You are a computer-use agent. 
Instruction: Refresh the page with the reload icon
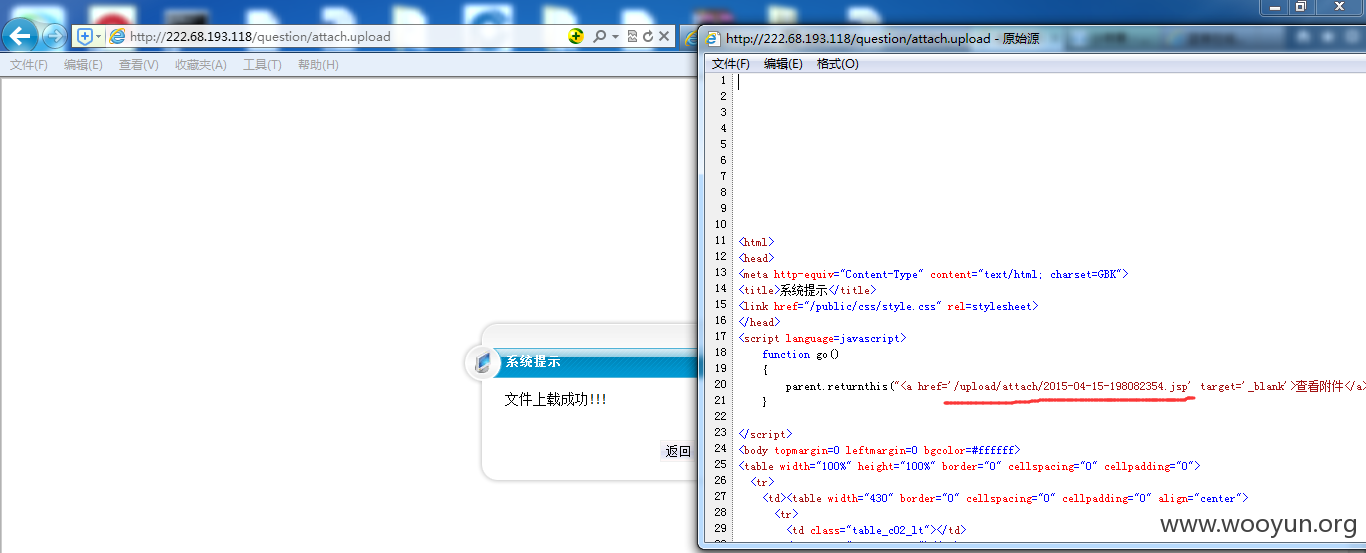[648, 36]
